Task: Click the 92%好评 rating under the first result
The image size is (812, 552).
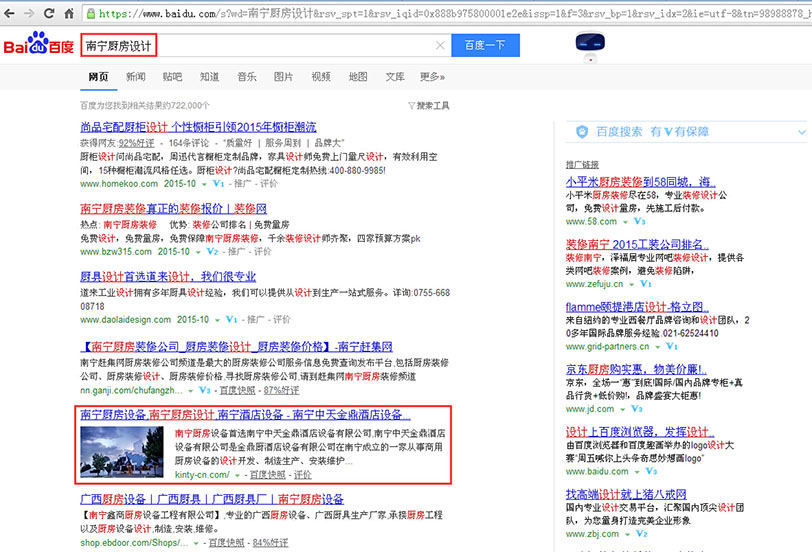Action: (137, 143)
